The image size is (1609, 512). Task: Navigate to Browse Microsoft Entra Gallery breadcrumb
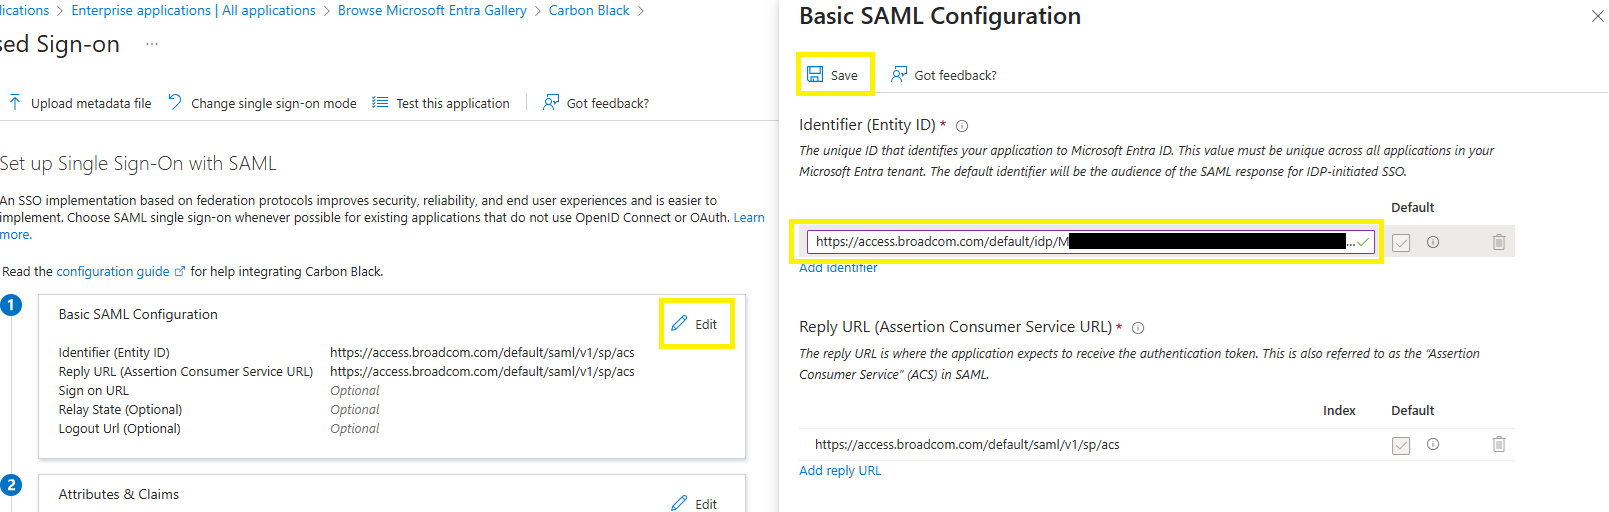(x=432, y=10)
